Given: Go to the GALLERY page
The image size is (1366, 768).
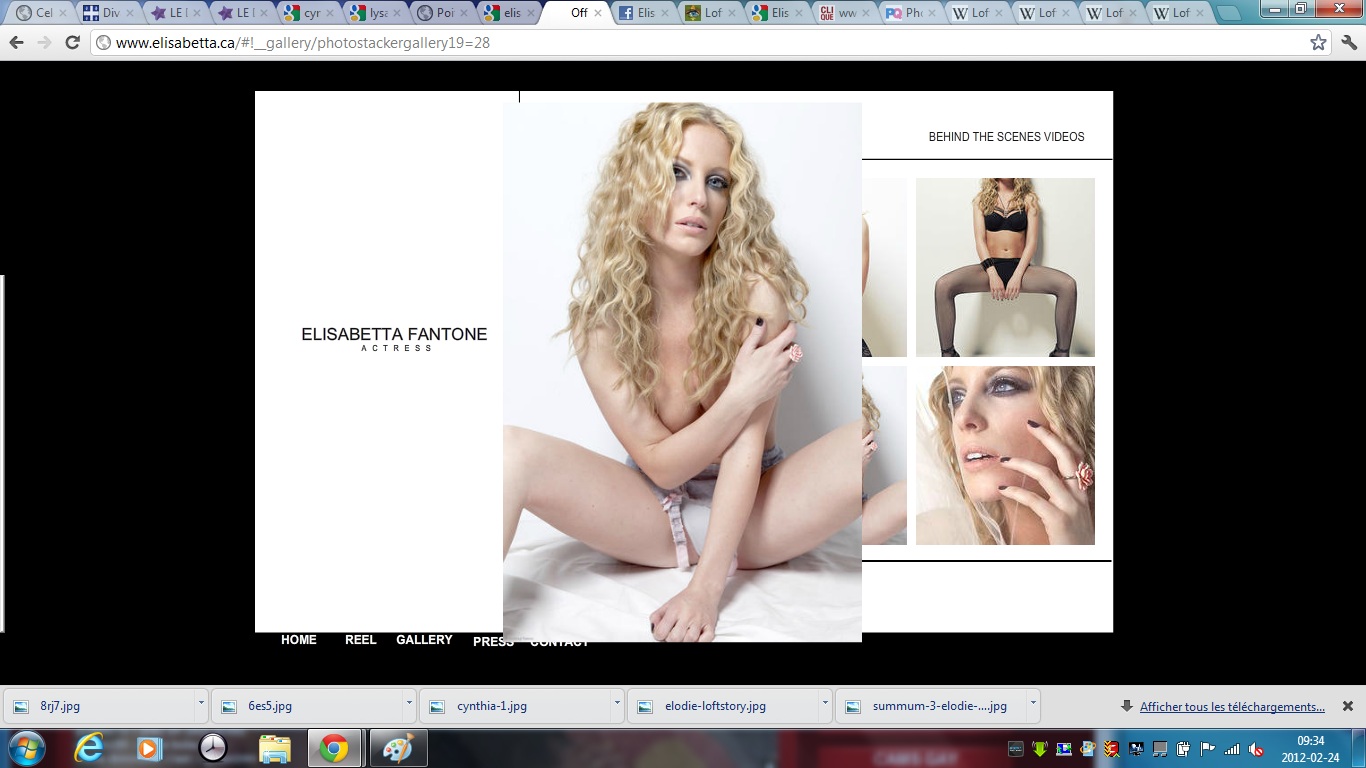Looking at the screenshot, I should 424,640.
